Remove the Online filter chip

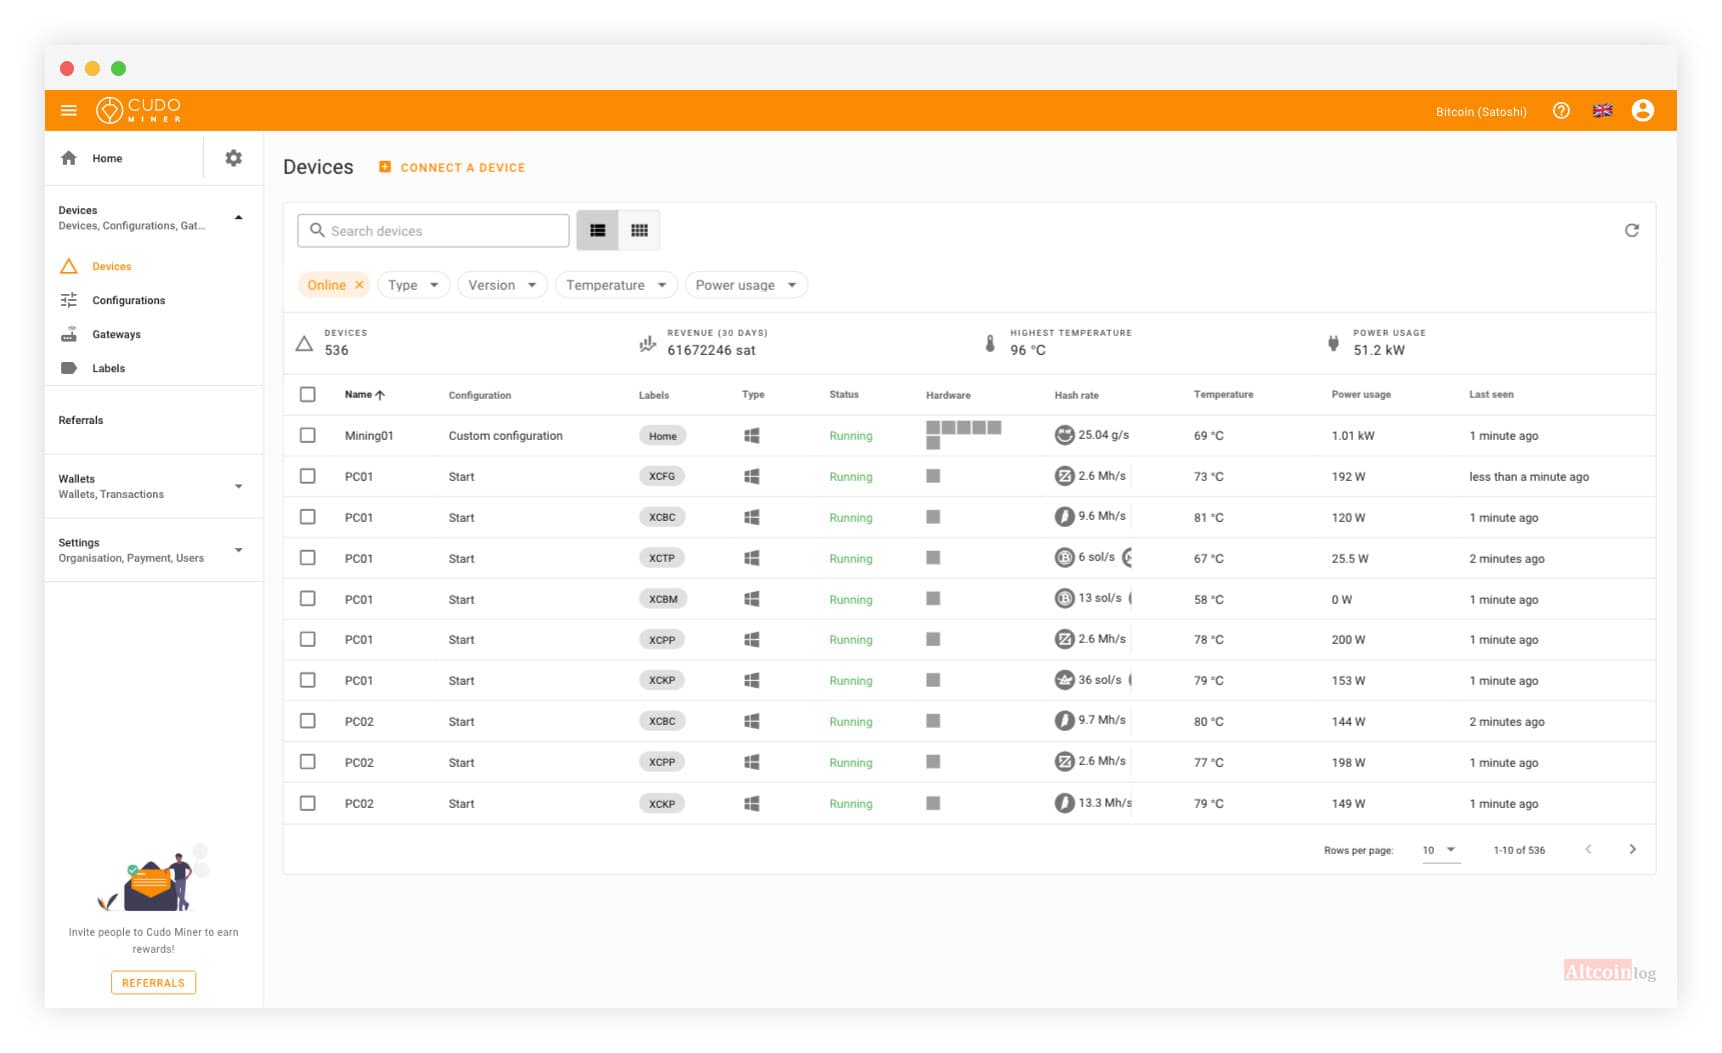359,285
